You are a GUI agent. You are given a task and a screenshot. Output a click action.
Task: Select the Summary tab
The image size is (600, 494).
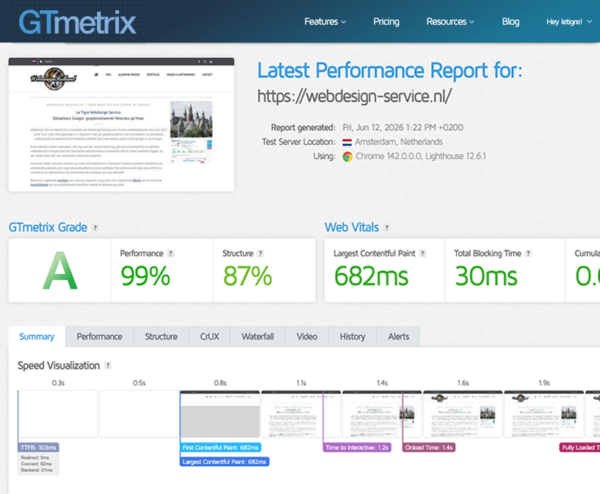tap(37, 337)
